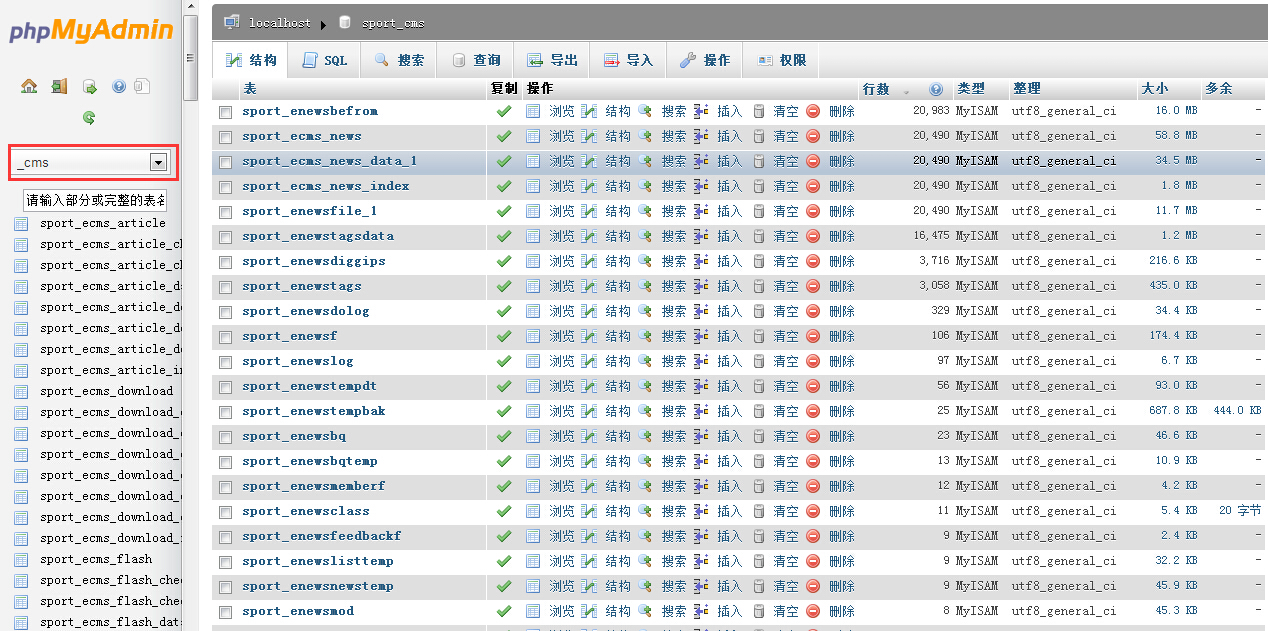Click the 687.8 KB size value
This screenshot has height=631, width=1268.
[1173, 411]
